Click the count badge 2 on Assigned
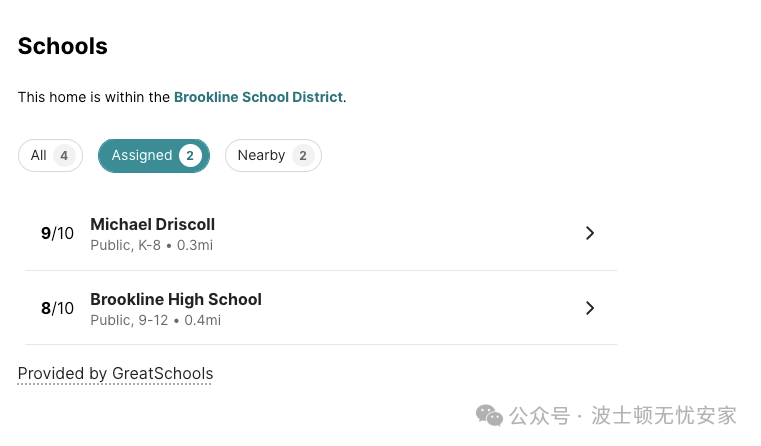 (190, 156)
